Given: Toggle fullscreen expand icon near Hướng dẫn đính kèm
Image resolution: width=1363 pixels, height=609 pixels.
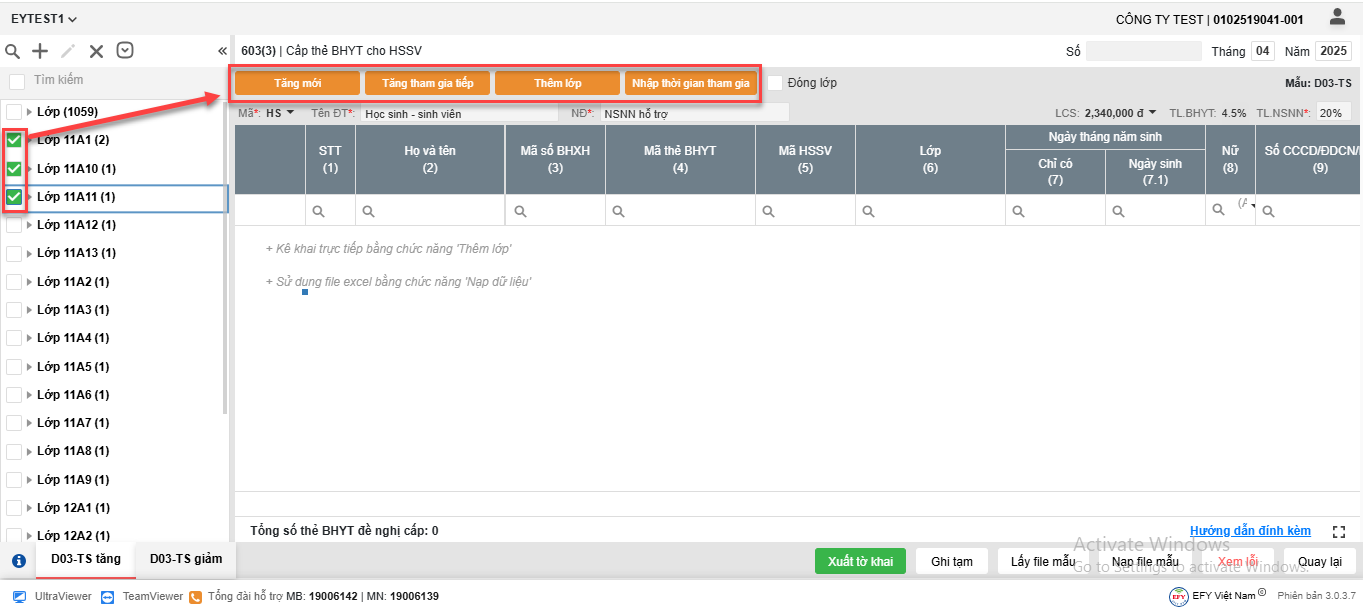Looking at the screenshot, I should point(1340,532).
